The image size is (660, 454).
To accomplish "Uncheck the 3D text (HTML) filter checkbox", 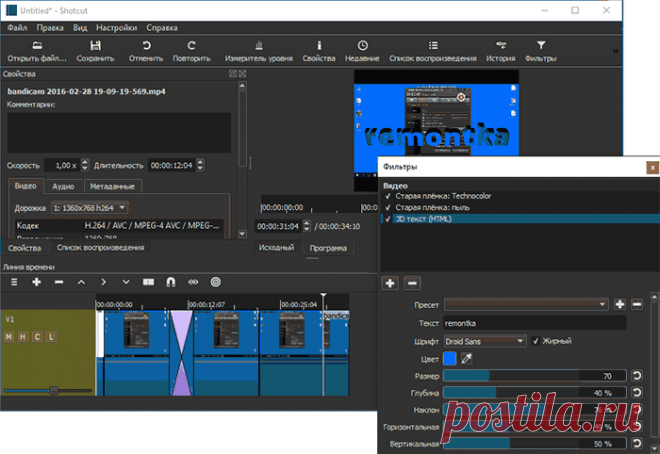I will 388,219.
